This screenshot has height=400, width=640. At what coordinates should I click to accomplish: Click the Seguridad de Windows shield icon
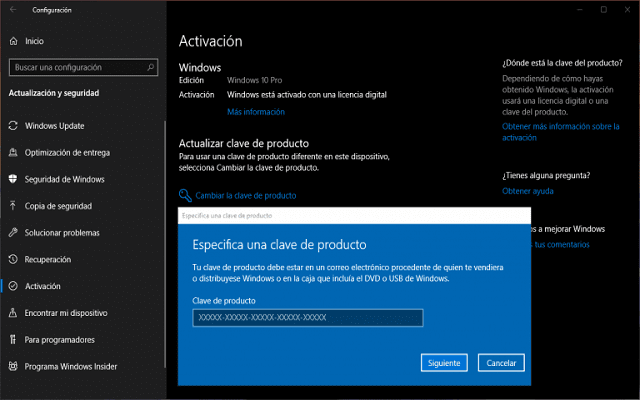(13, 179)
